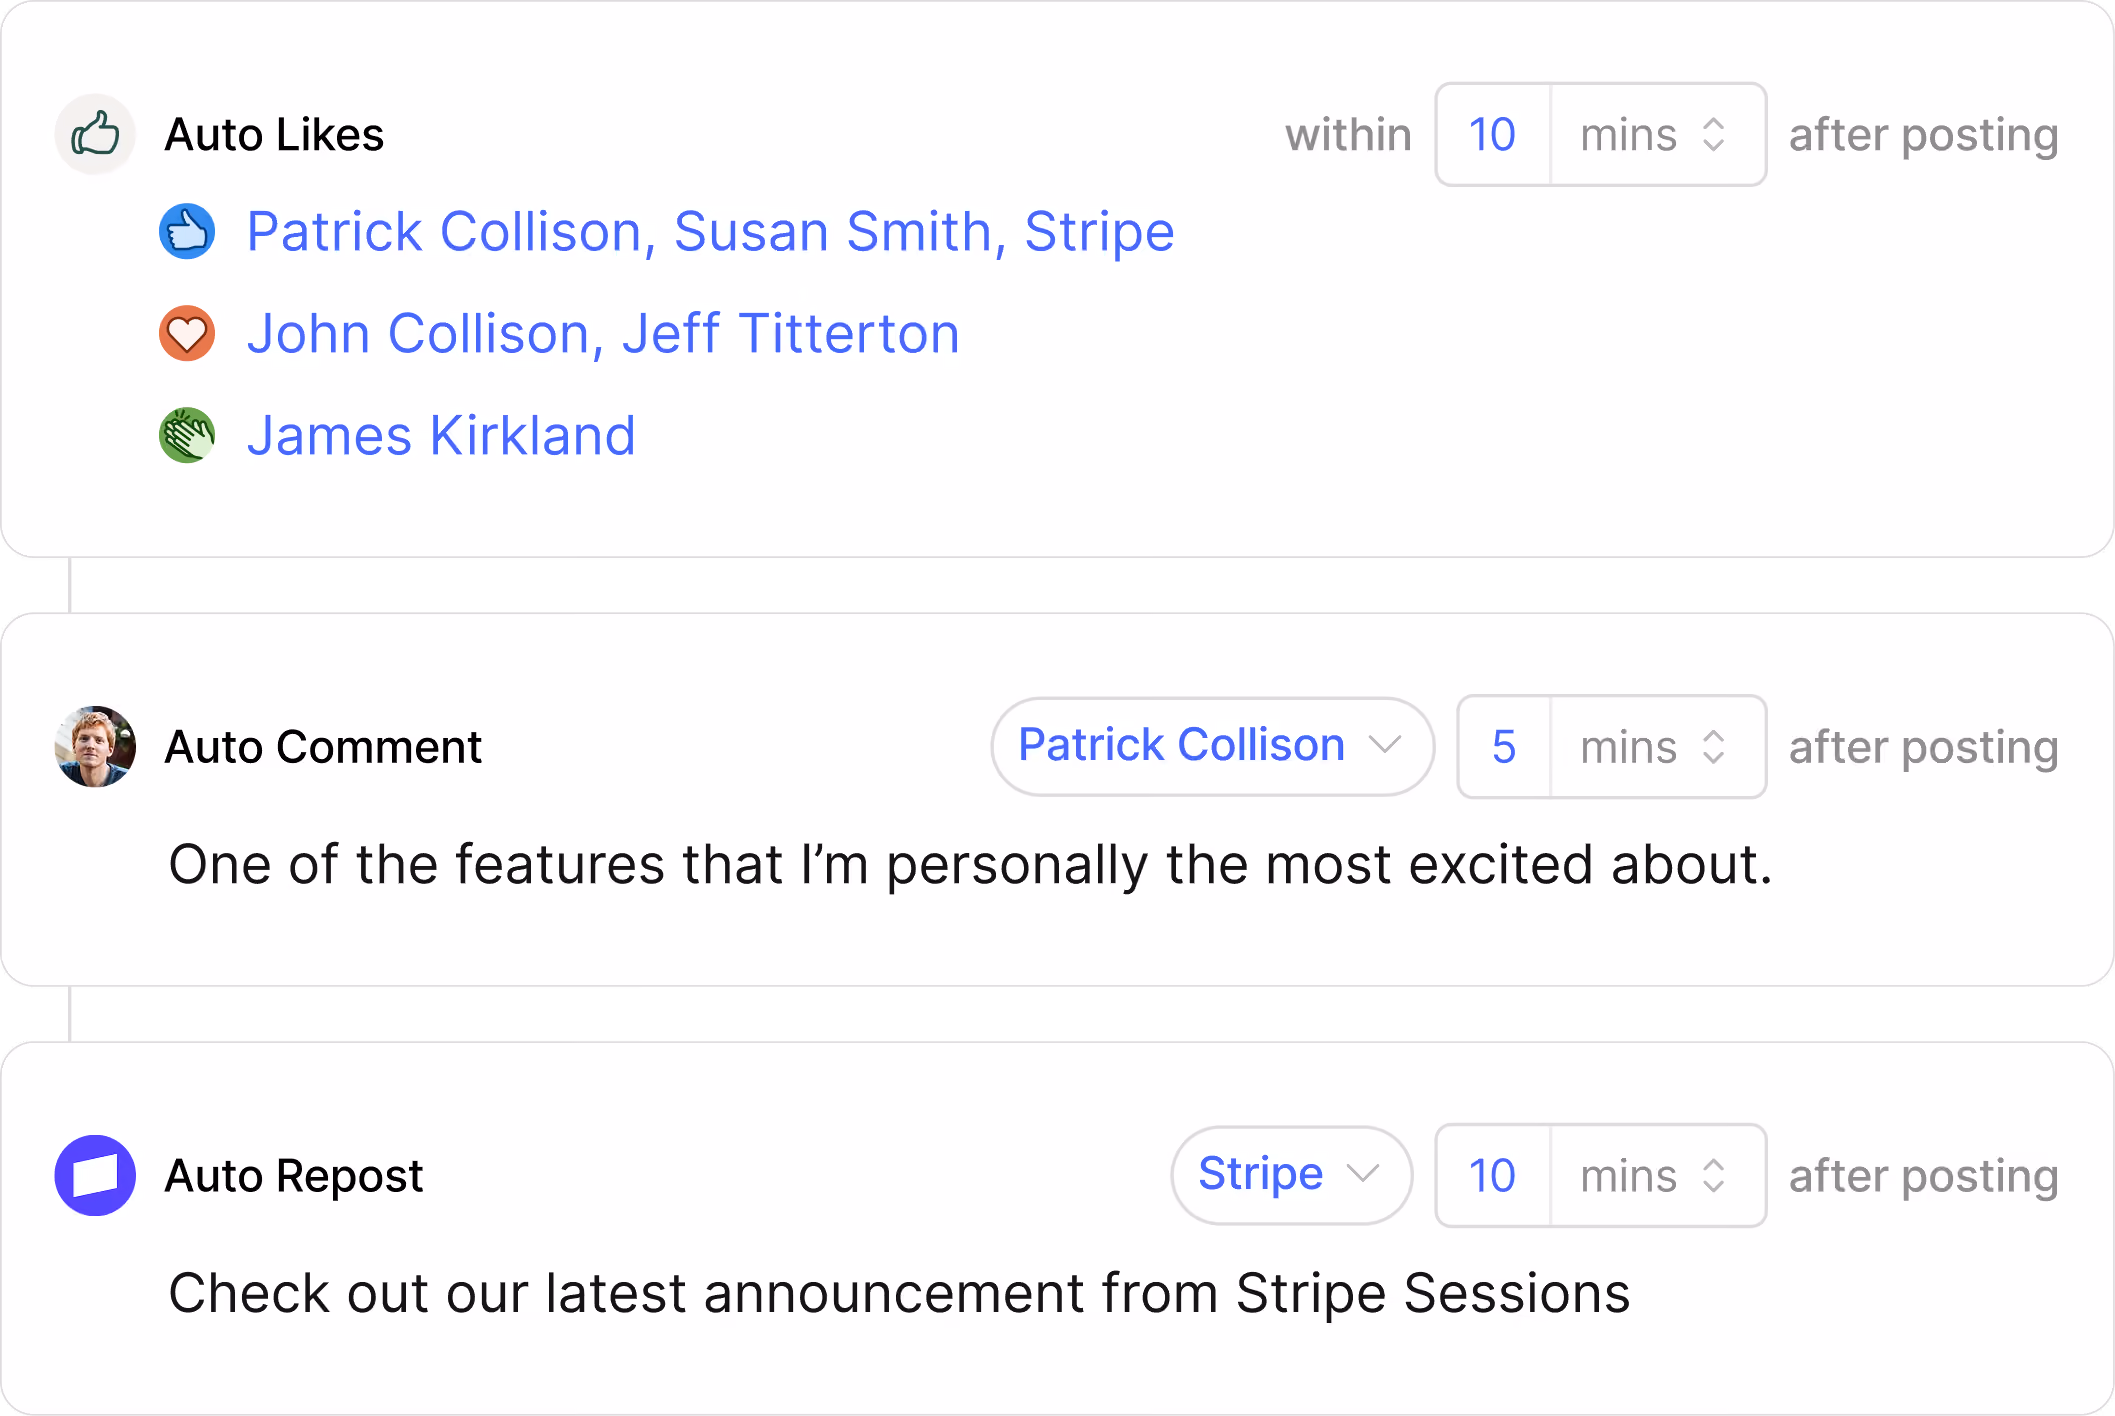Select the orange heart reaction icon
Image resolution: width=2115 pixels, height=1416 pixels.
187,333
